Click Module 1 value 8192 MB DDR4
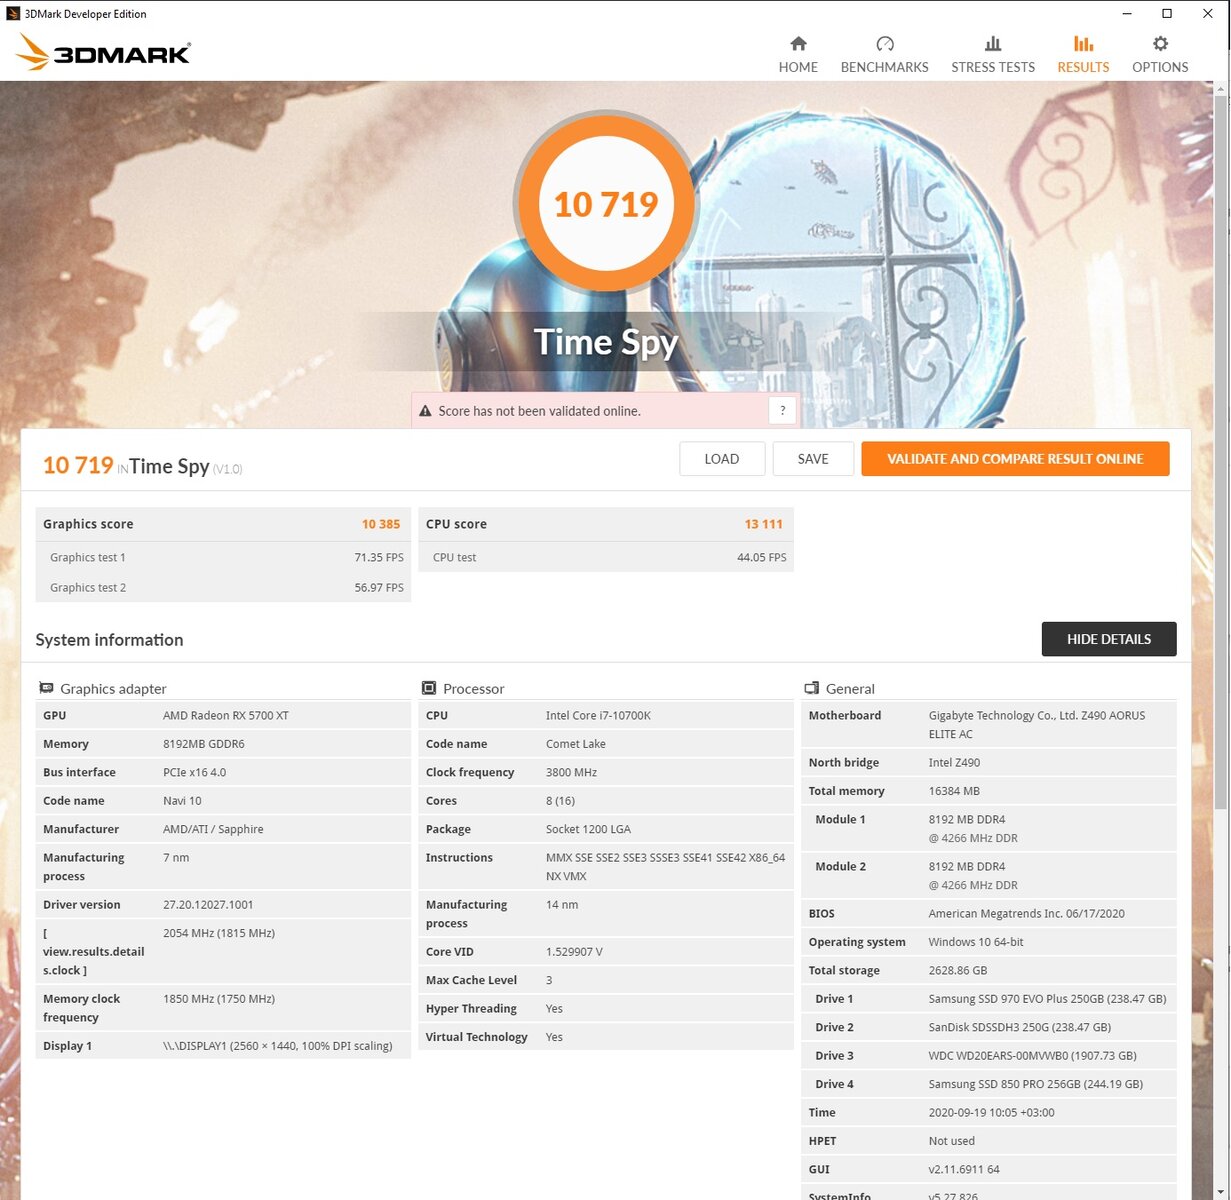This screenshot has height=1200, width=1231. click(x=967, y=820)
